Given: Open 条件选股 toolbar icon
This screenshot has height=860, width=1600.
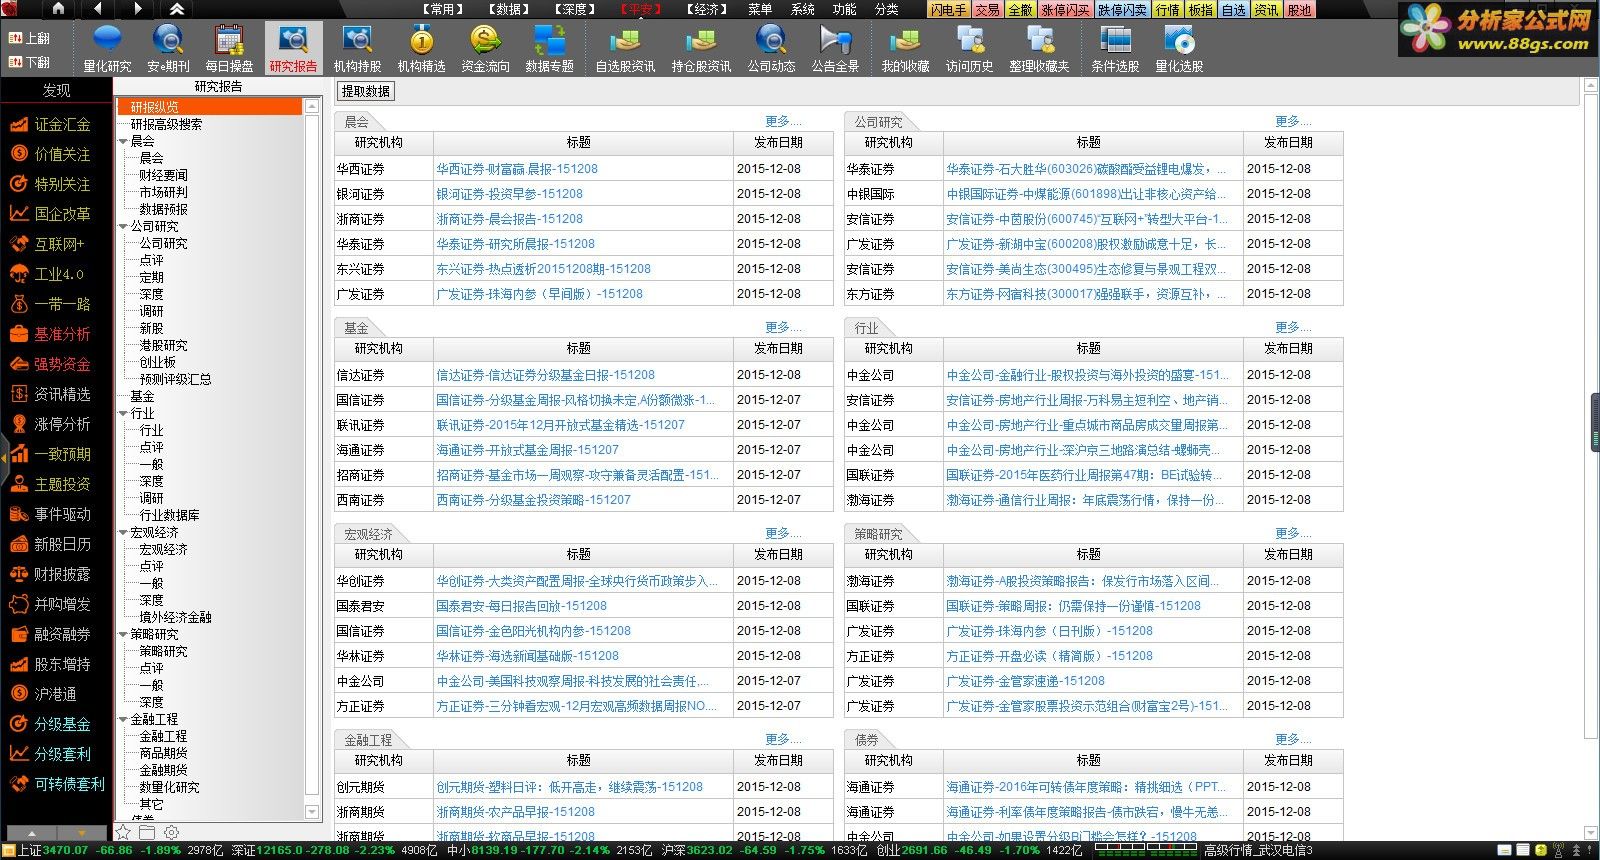Looking at the screenshot, I should 1115,48.
